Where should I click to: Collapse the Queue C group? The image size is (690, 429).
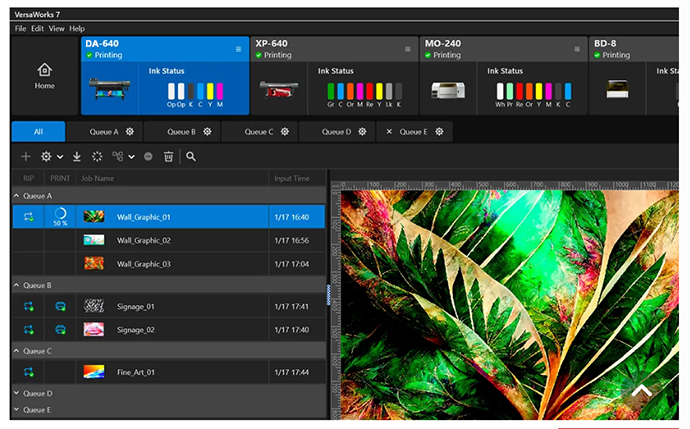16,351
